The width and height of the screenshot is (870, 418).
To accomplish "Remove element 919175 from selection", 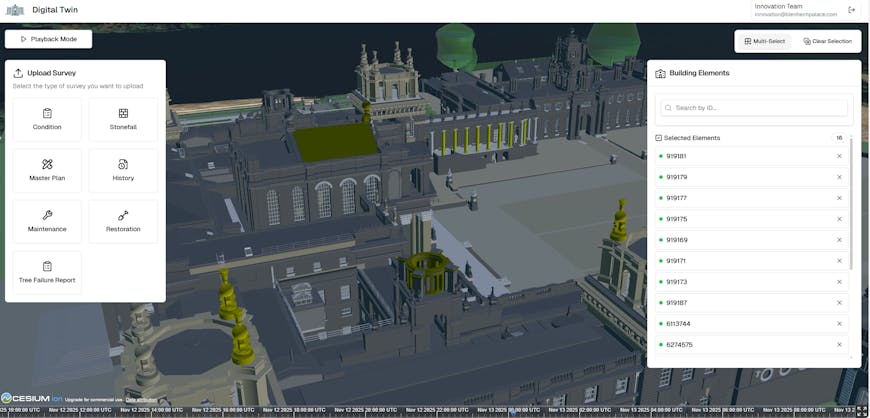I will pos(839,219).
